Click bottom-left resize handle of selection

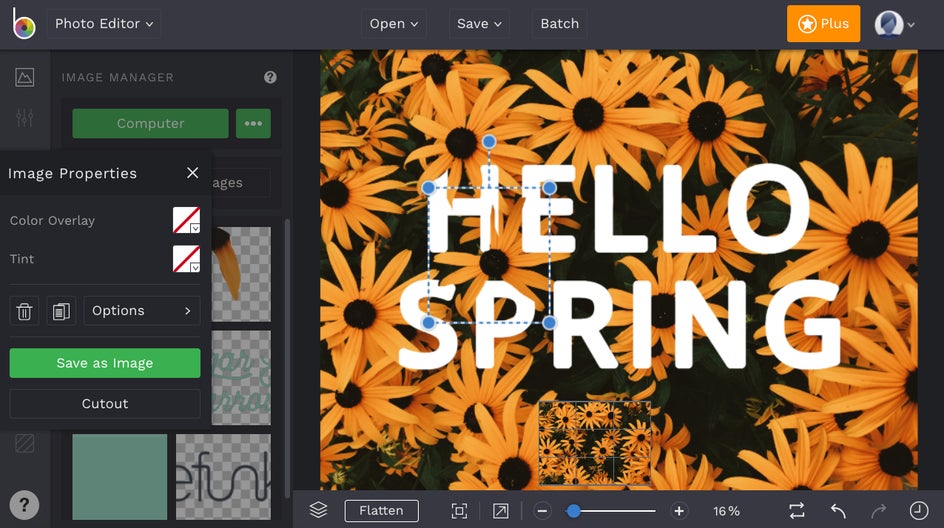pos(428,323)
